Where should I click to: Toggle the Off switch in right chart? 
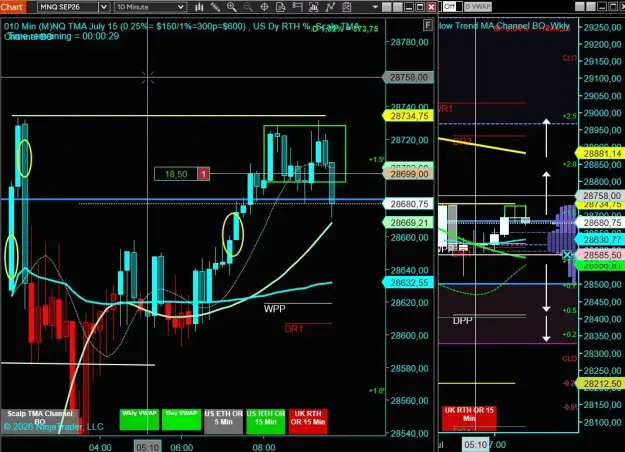[x=453, y=6]
